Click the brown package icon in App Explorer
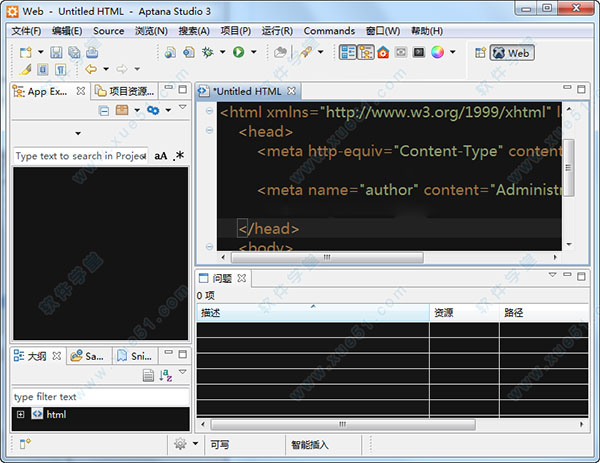This screenshot has width=600, height=463. pos(122,110)
